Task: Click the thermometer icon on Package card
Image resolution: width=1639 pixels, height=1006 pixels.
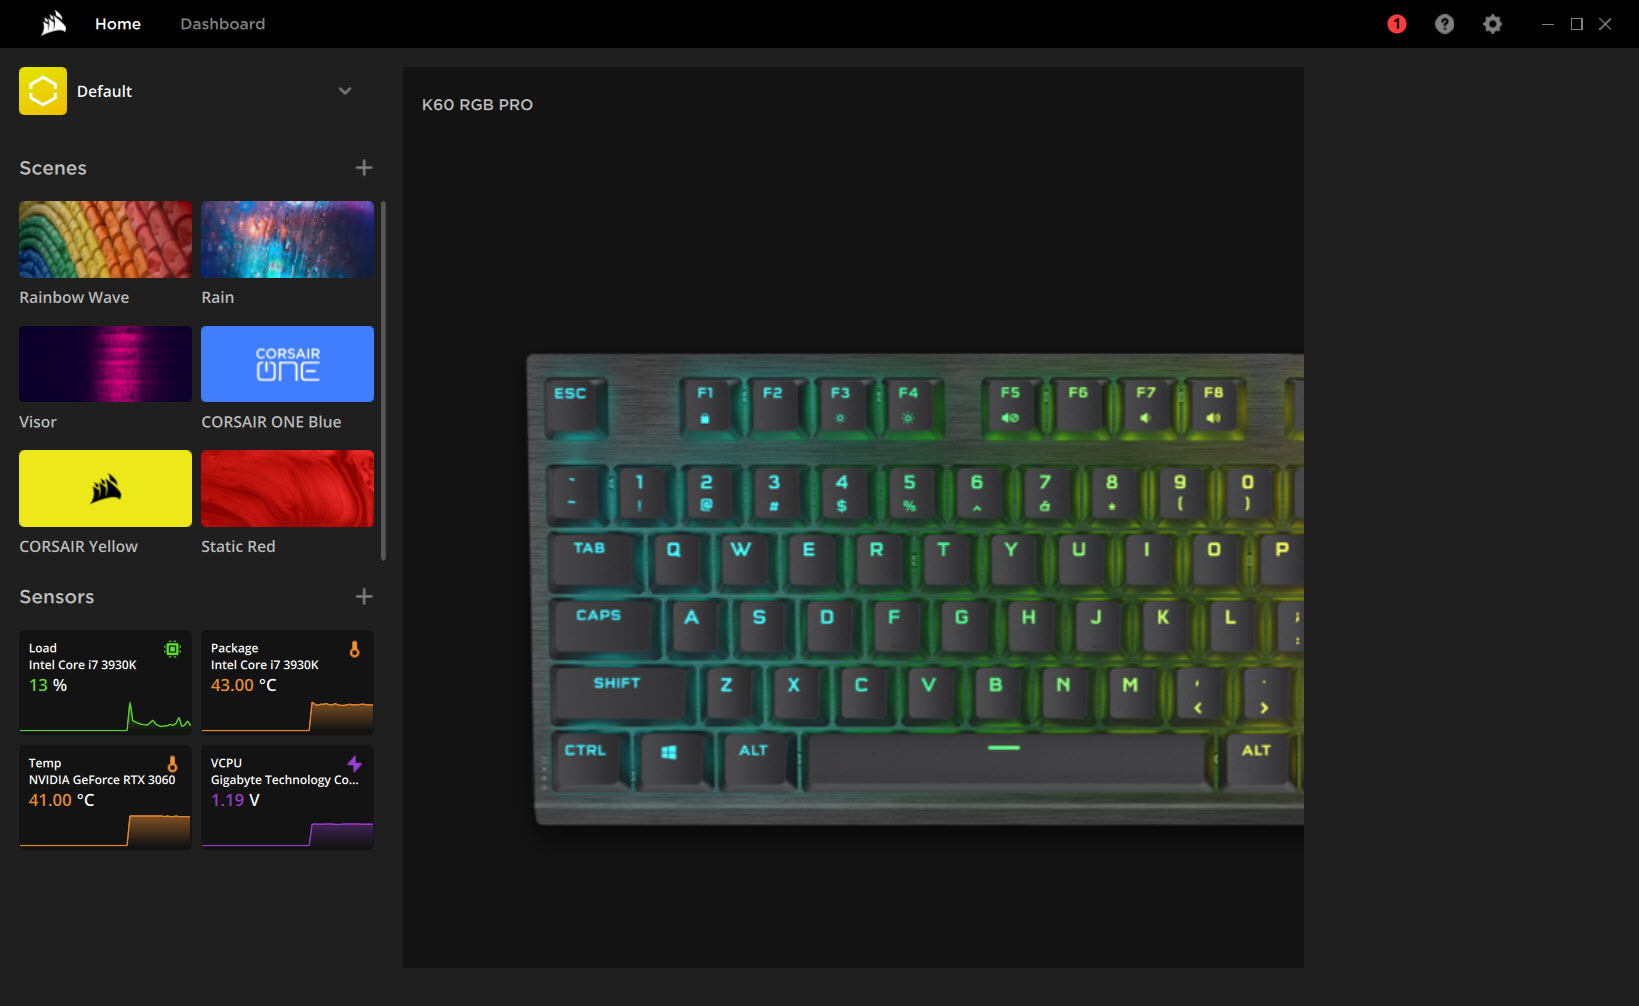Action: [354, 649]
